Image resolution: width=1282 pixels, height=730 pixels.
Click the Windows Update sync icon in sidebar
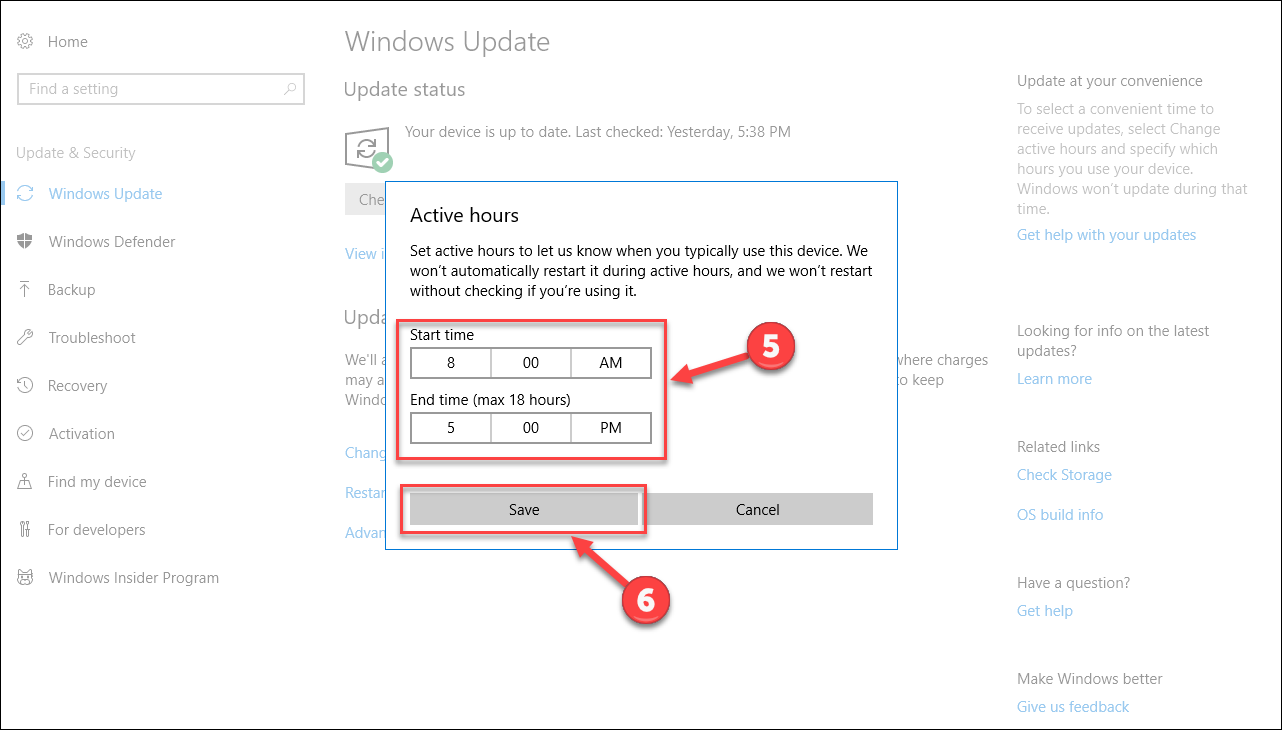(26, 194)
